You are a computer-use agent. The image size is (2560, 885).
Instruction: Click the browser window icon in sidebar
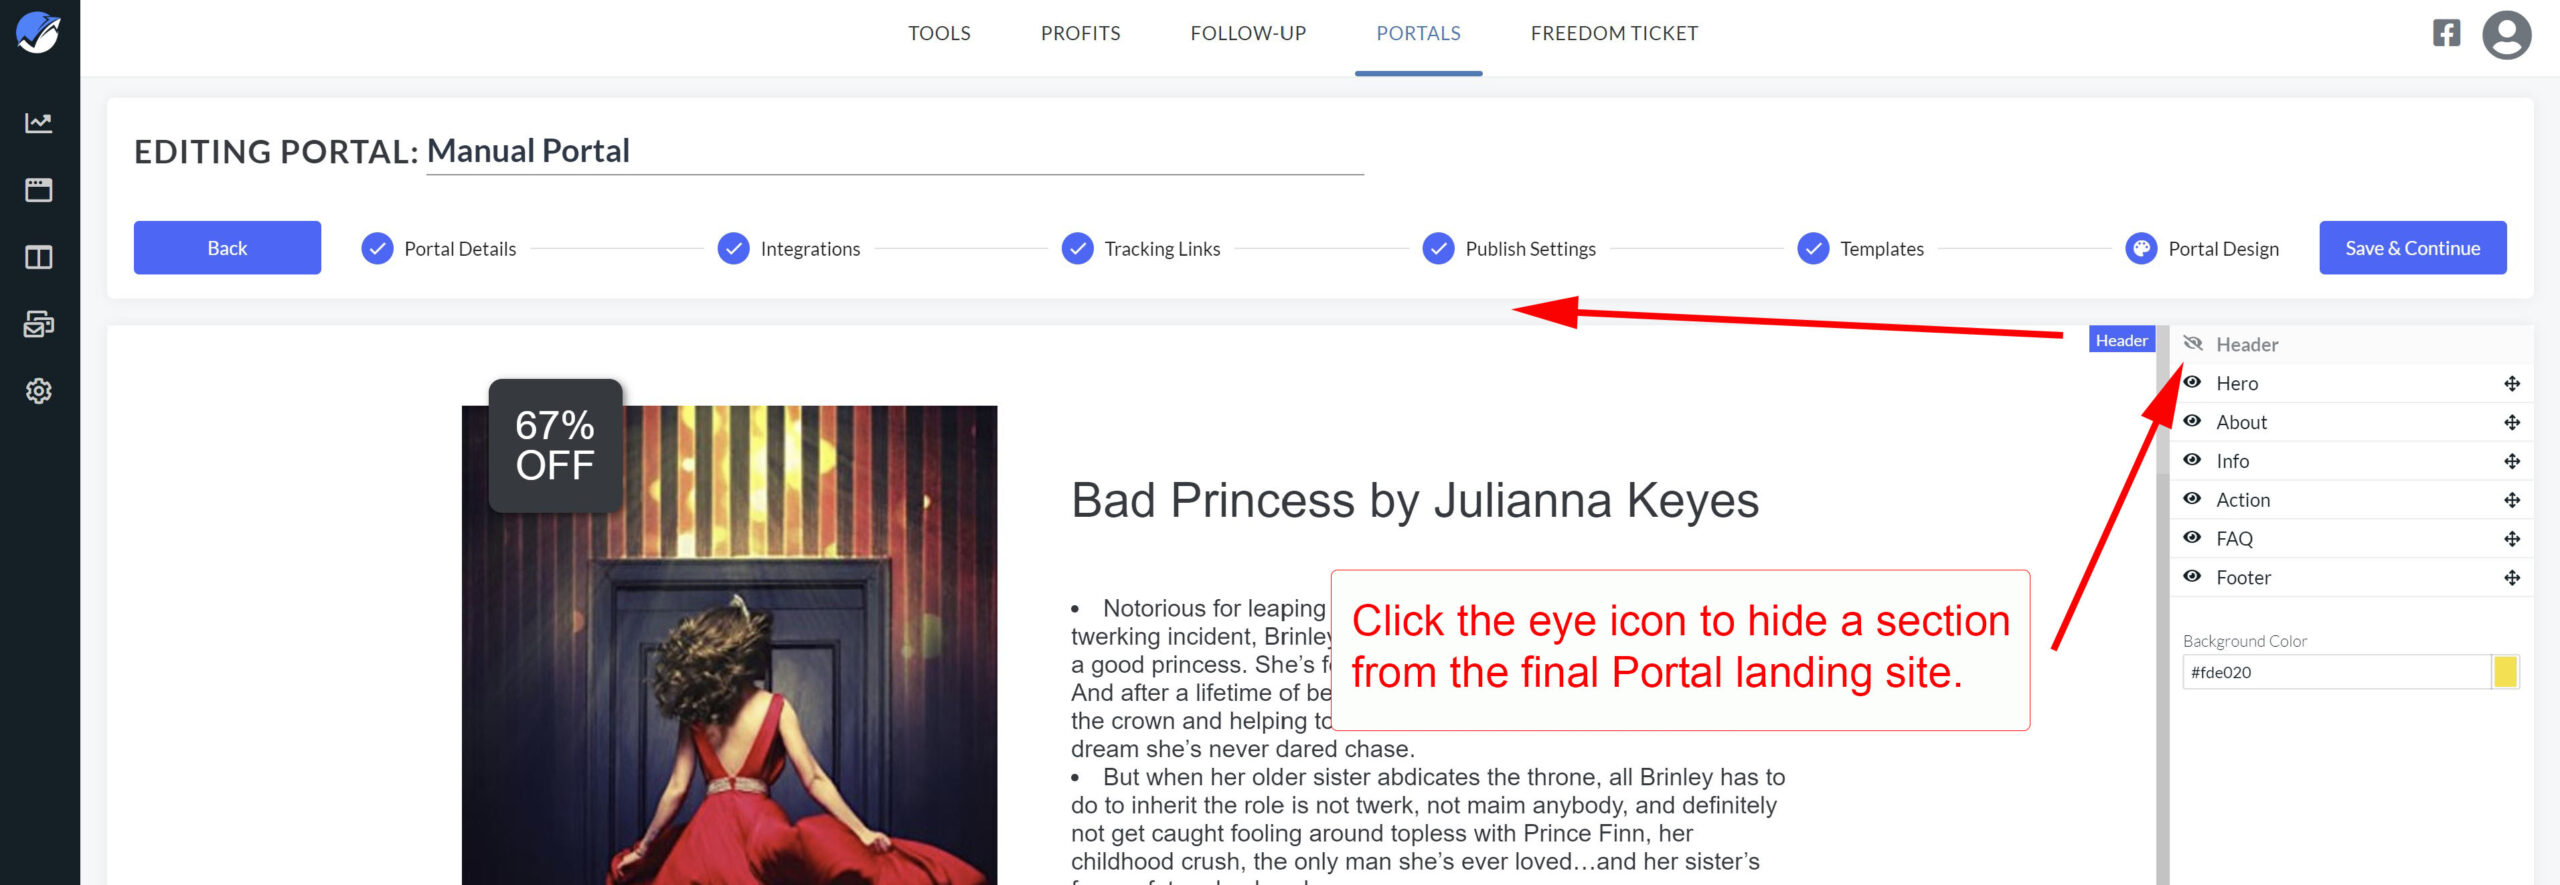(38, 190)
